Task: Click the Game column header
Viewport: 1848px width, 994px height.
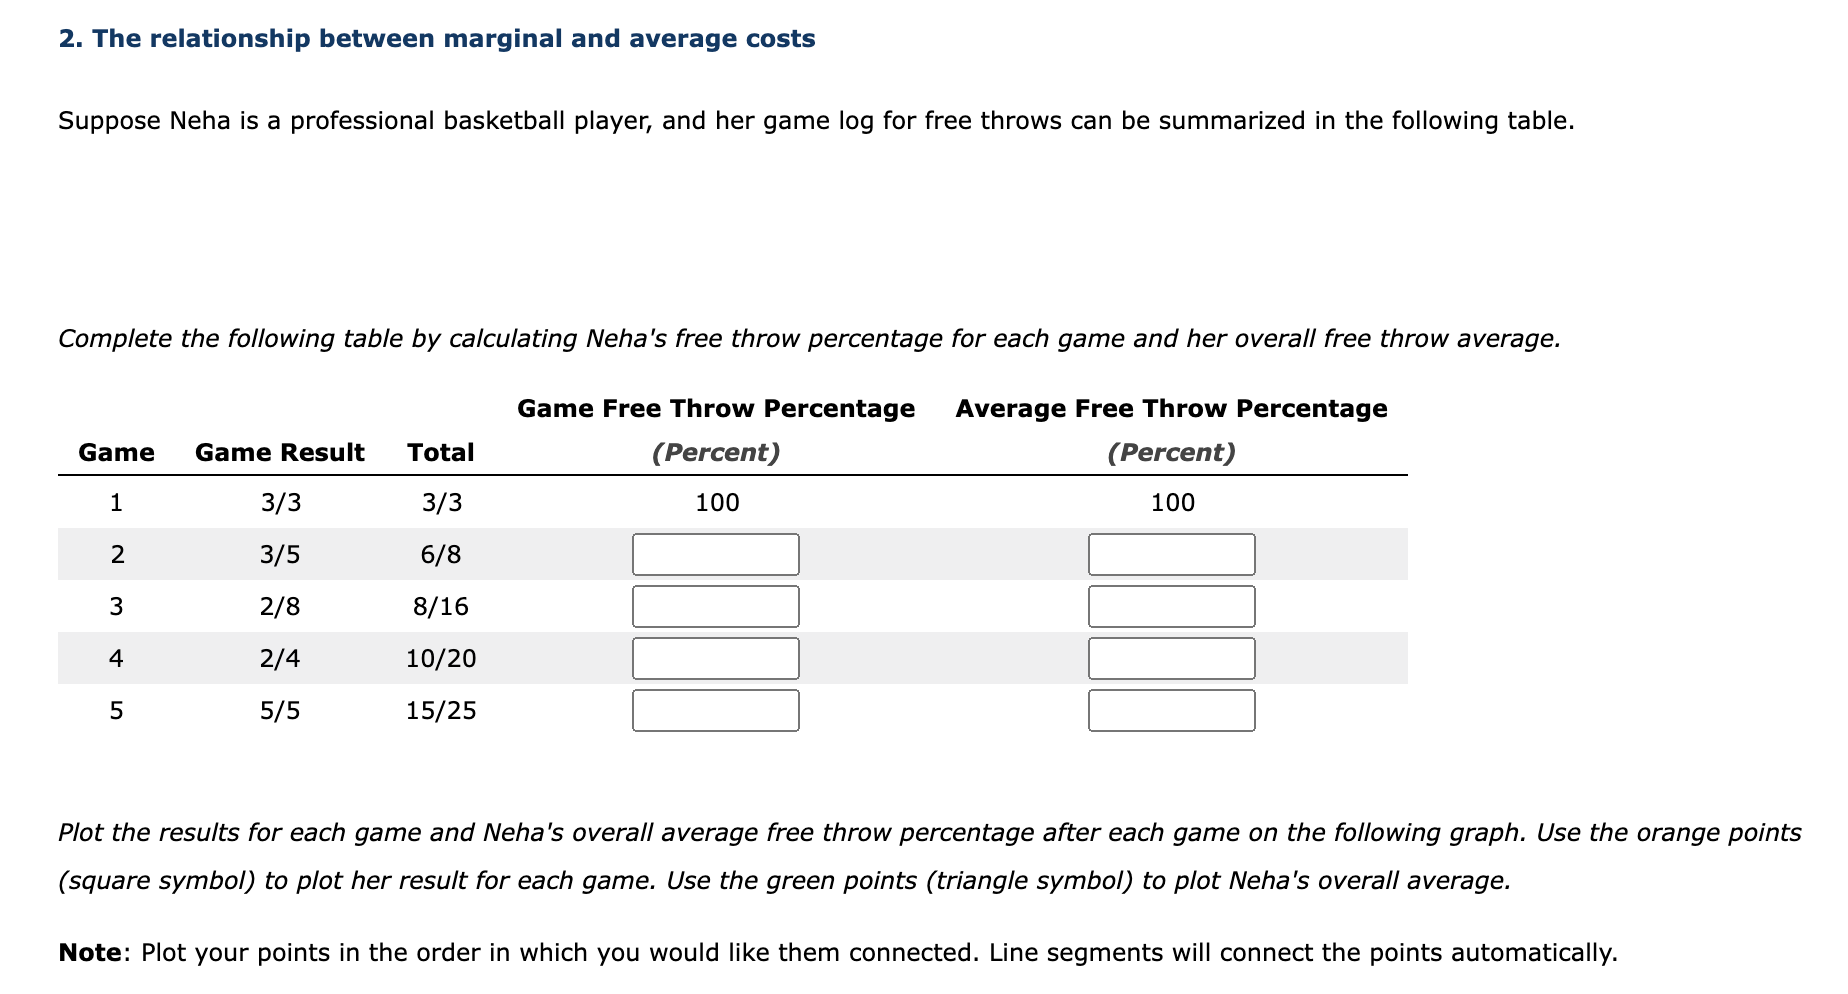Action: [x=115, y=452]
